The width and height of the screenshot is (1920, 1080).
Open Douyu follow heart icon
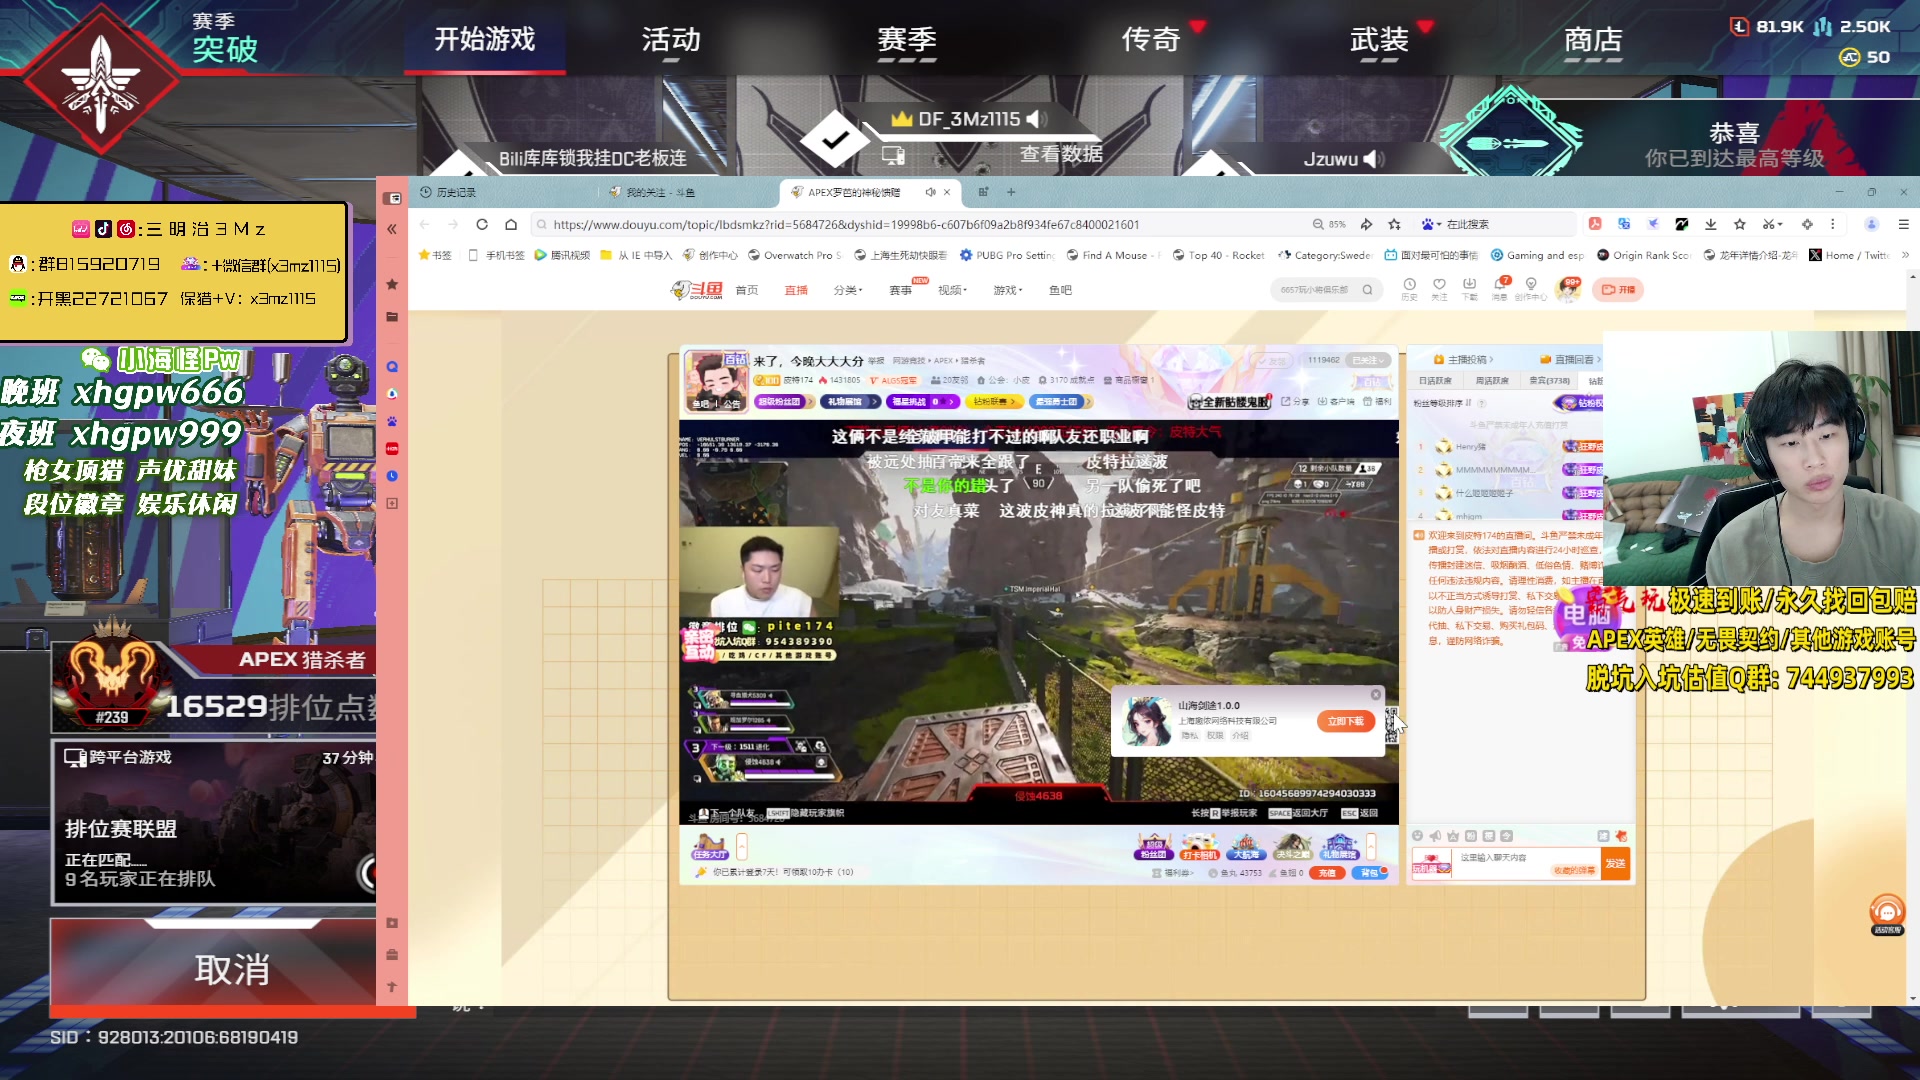click(1439, 288)
